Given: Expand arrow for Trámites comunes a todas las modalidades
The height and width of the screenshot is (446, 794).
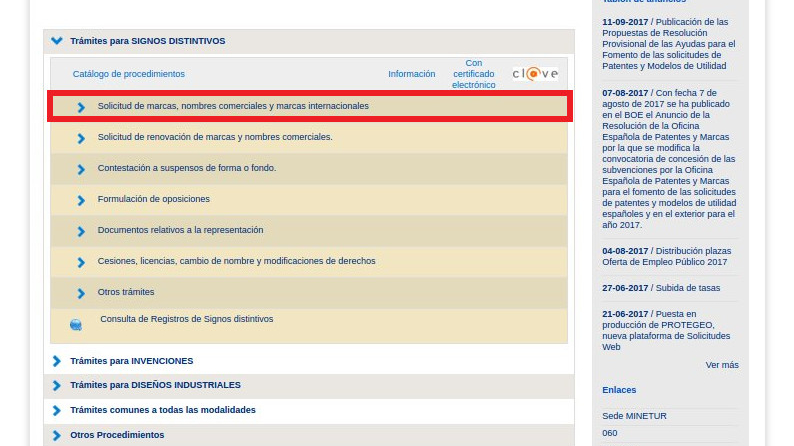Looking at the screenshot, I should click(x=57, y=410).
